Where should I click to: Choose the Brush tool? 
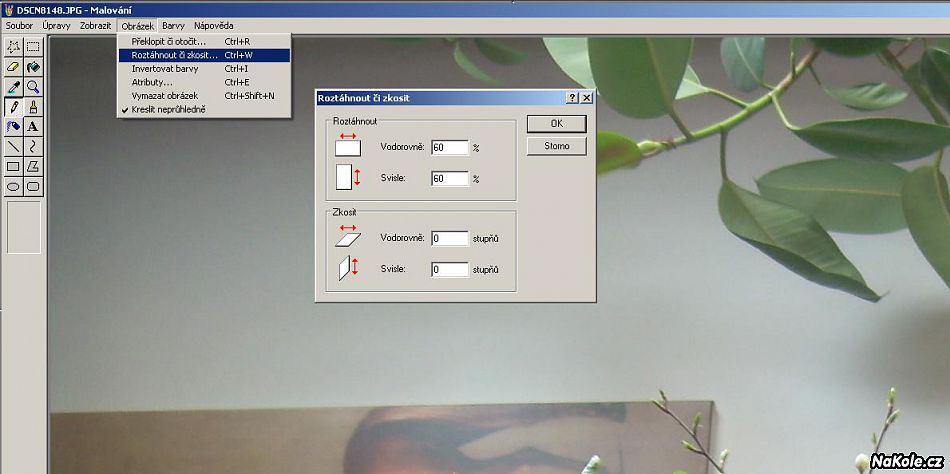(33, 107)
